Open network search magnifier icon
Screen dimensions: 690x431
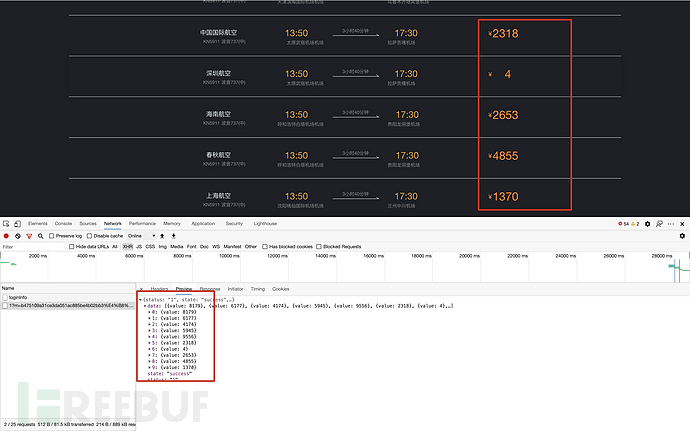[x=40, y=236]
